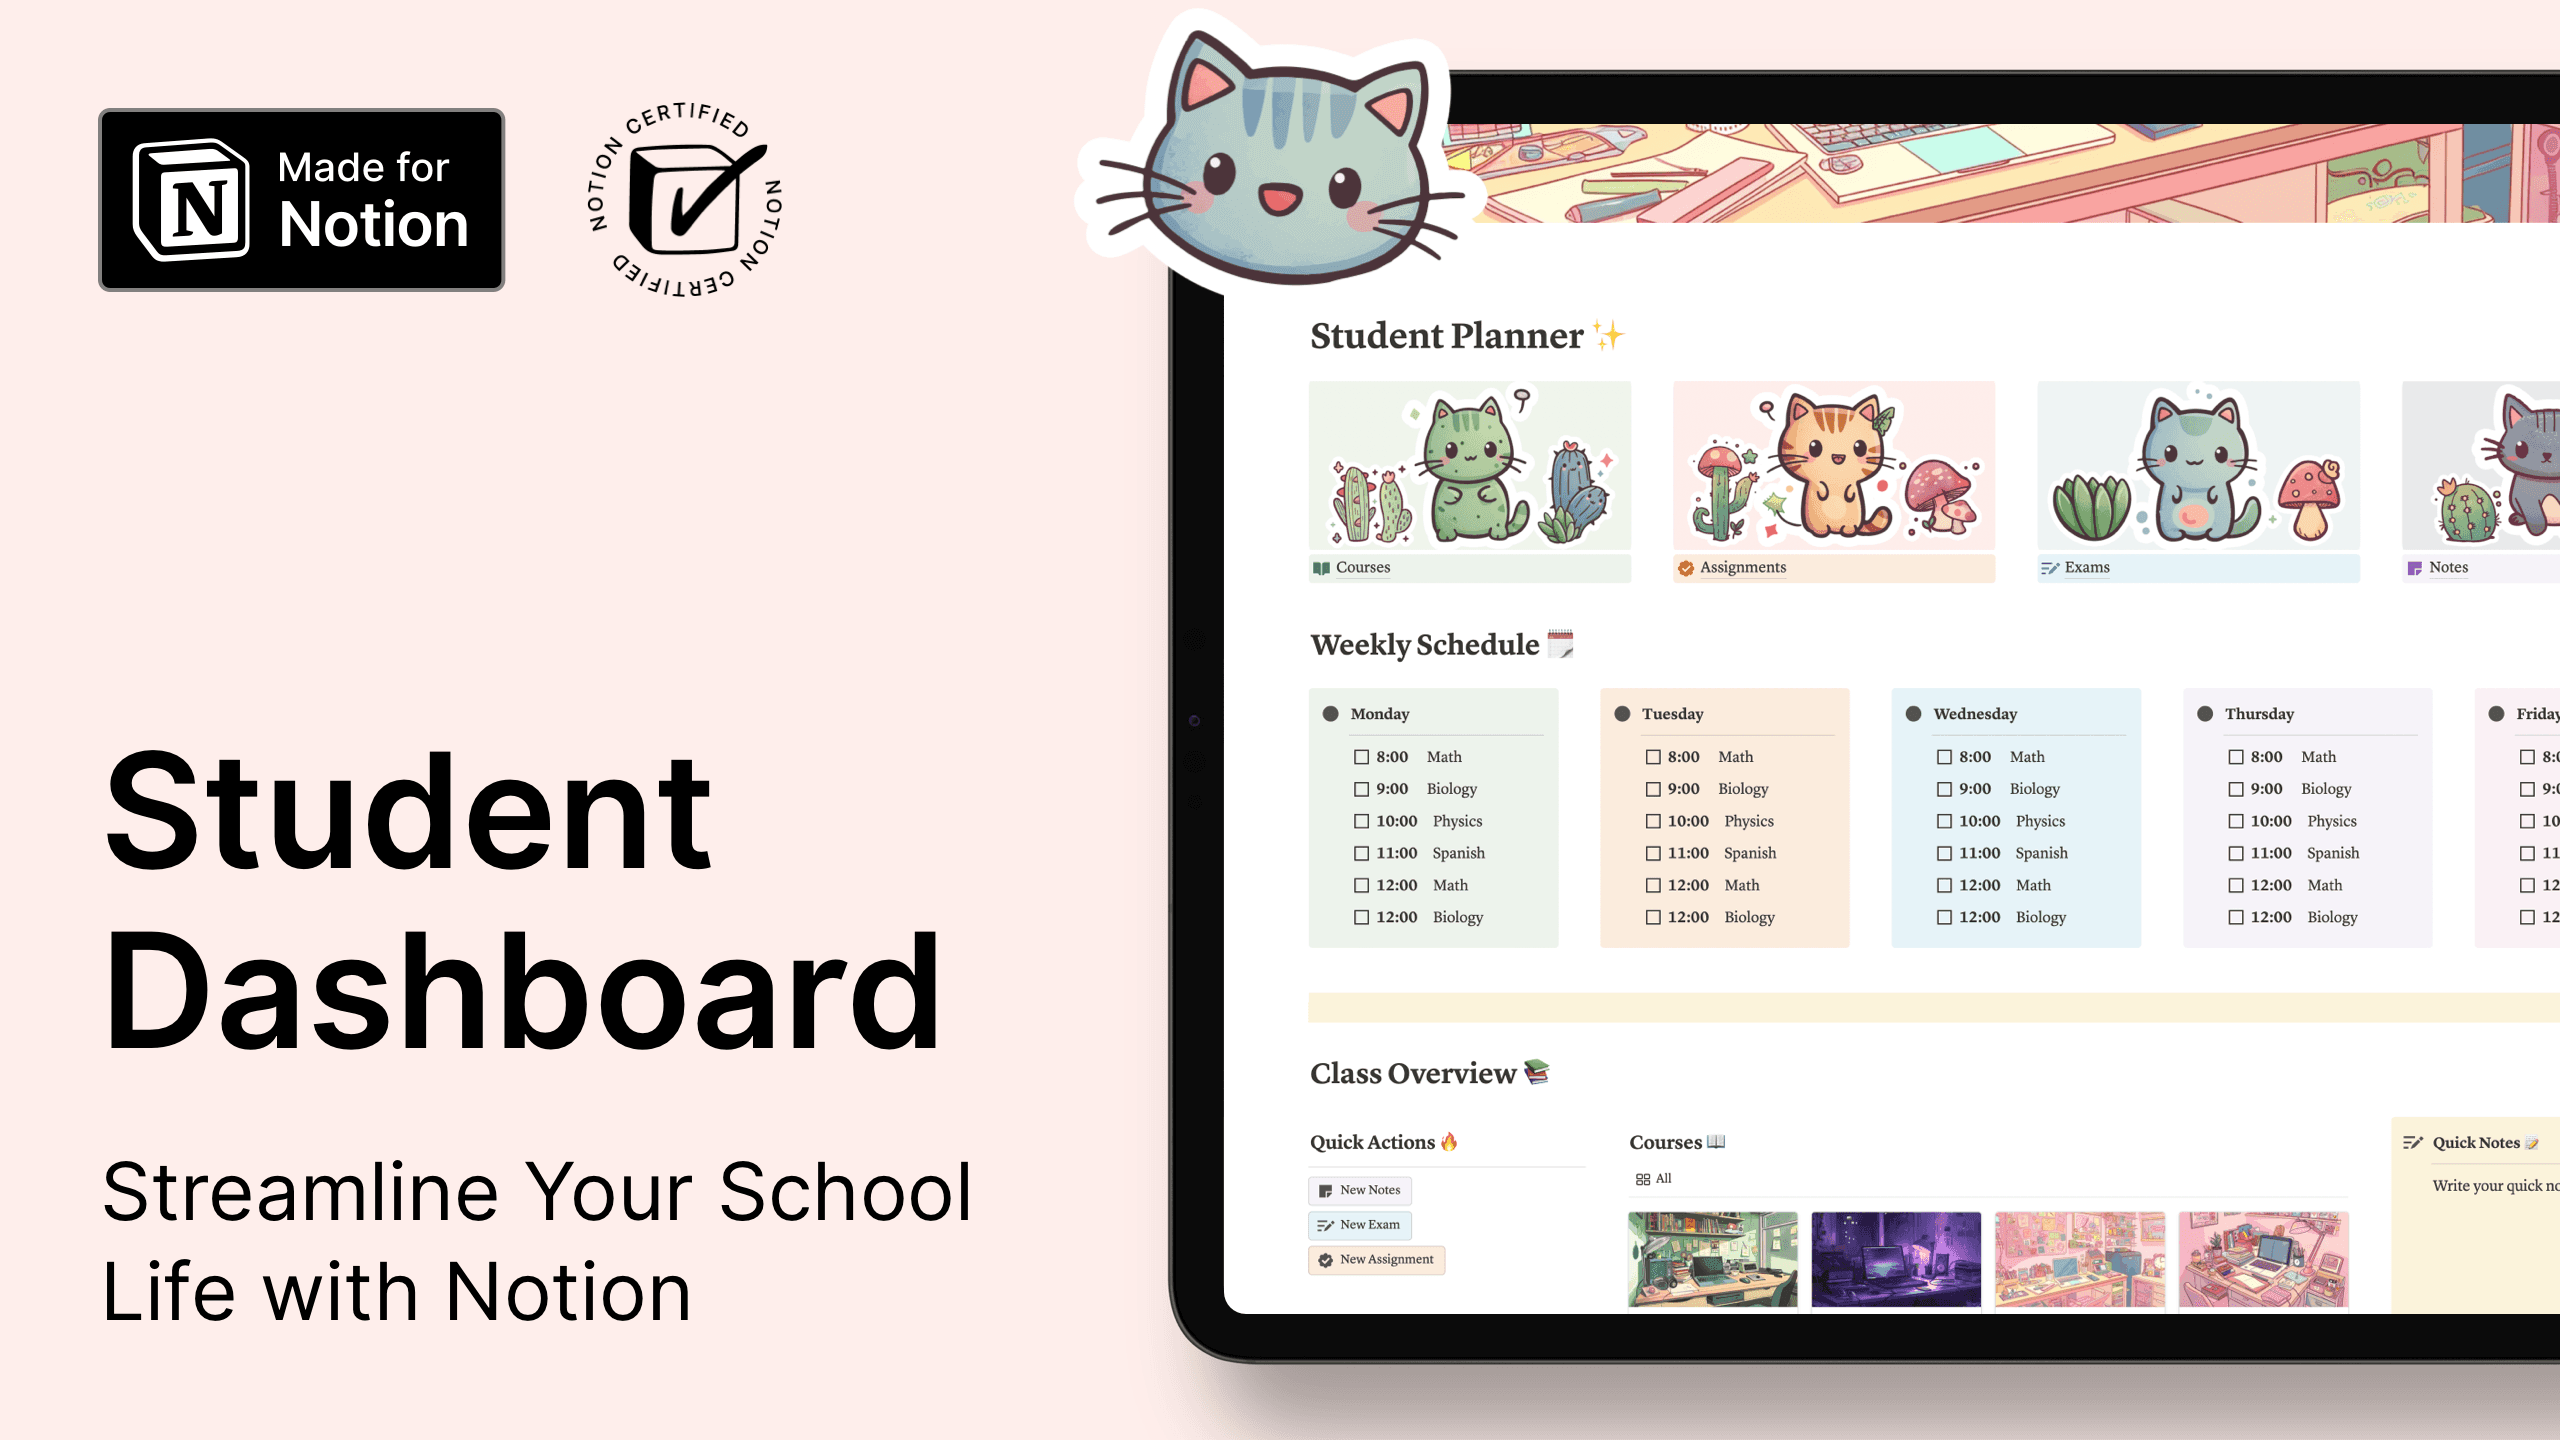Expand the Weekly Schedule section
This screenshot has height=1440, width=2560.
1440,644
